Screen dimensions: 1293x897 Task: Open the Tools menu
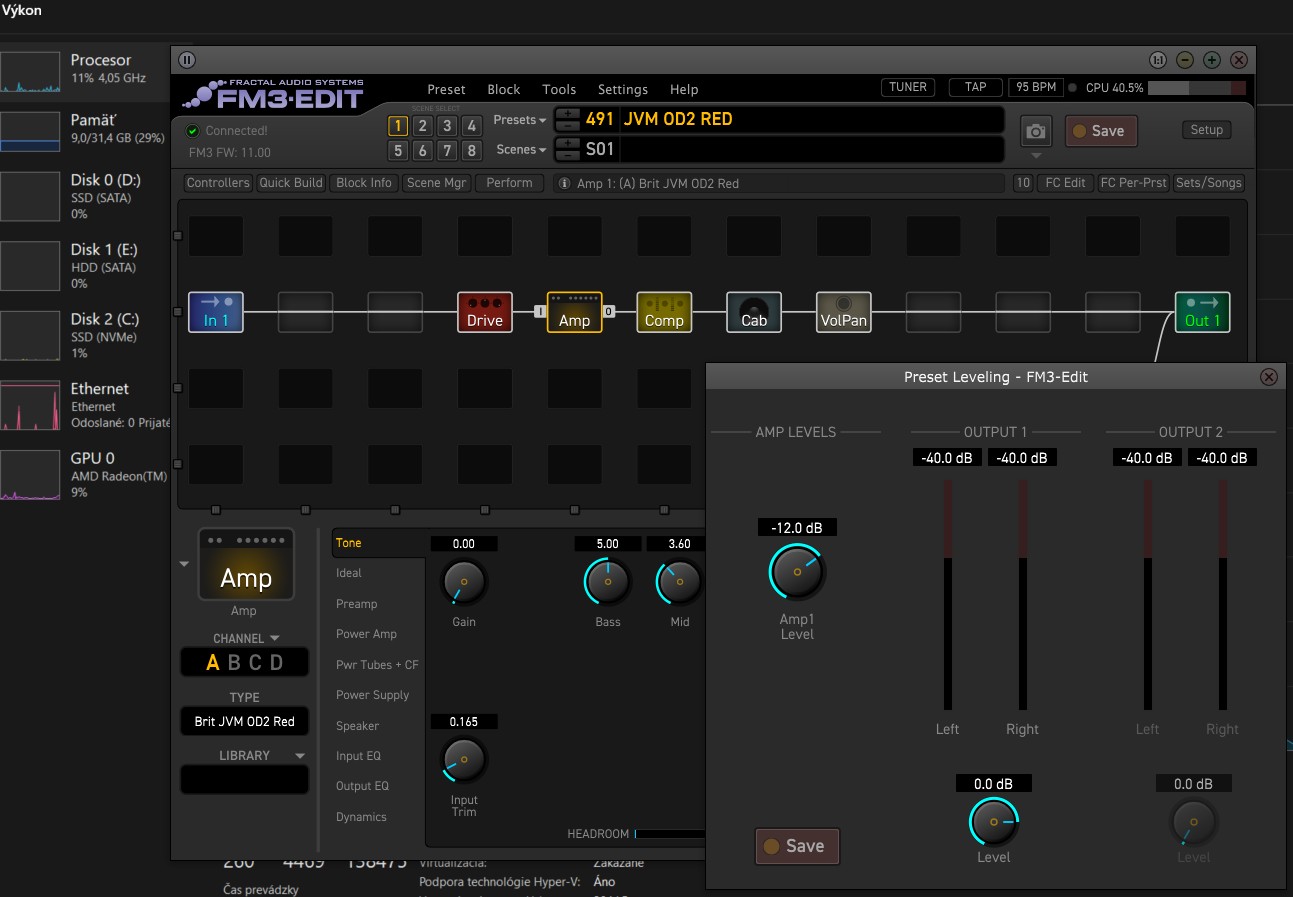click(x=559, y=89)
